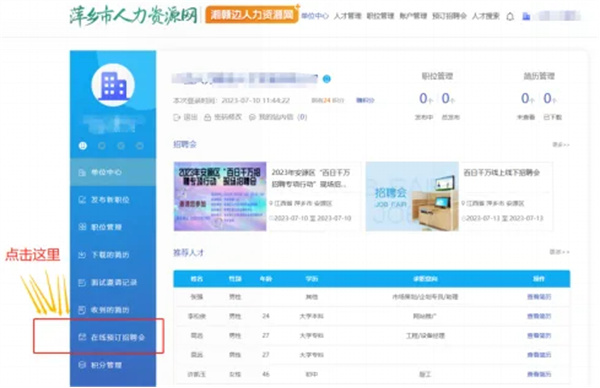The height and width of the screenshot is (388, 600).
Task: Select 人才搜索 in top navigation
Action: (486, 16)
